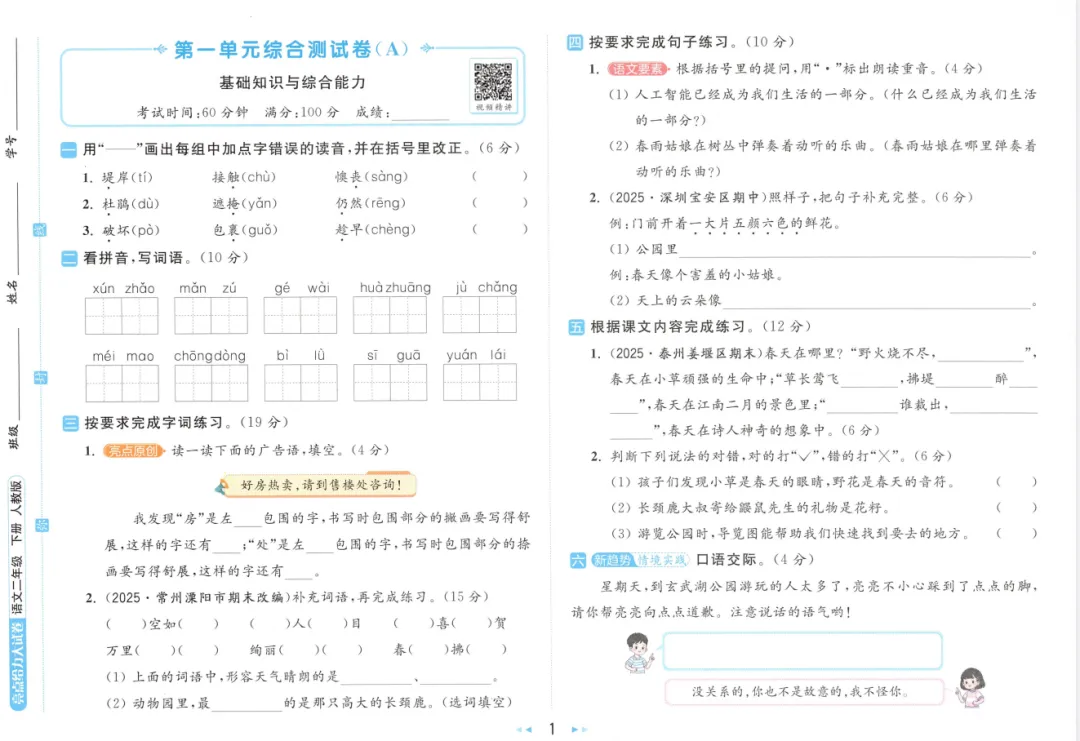Click the boy cartoon illustration
Image resolution: width=1080 pixels, height=741 pixels.
pos(638,653)
